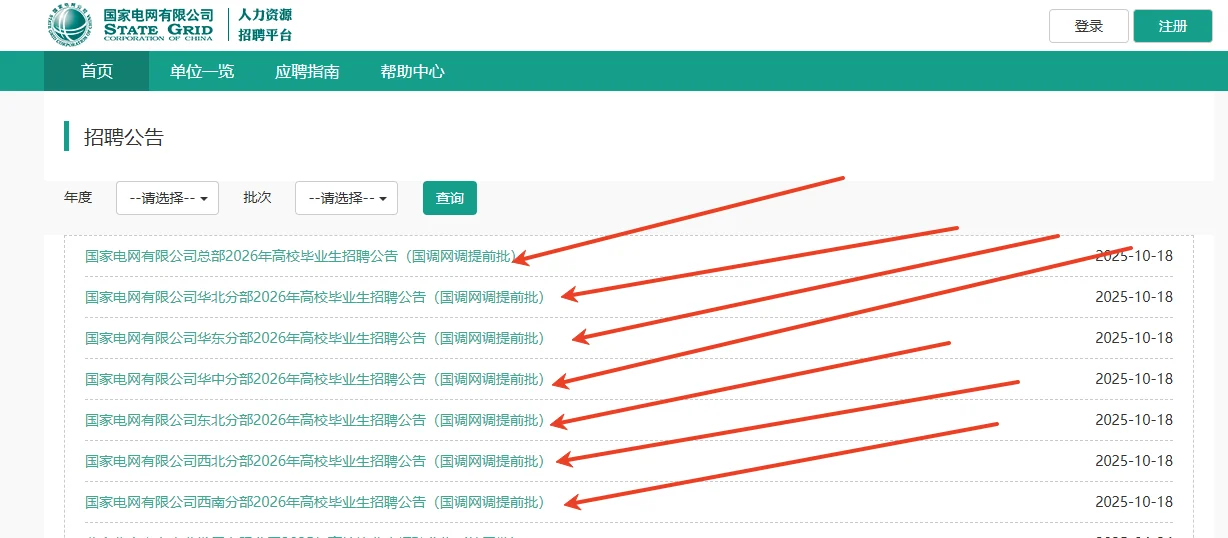Open the 华东分部 recruitment announcement

click(315, 338)
